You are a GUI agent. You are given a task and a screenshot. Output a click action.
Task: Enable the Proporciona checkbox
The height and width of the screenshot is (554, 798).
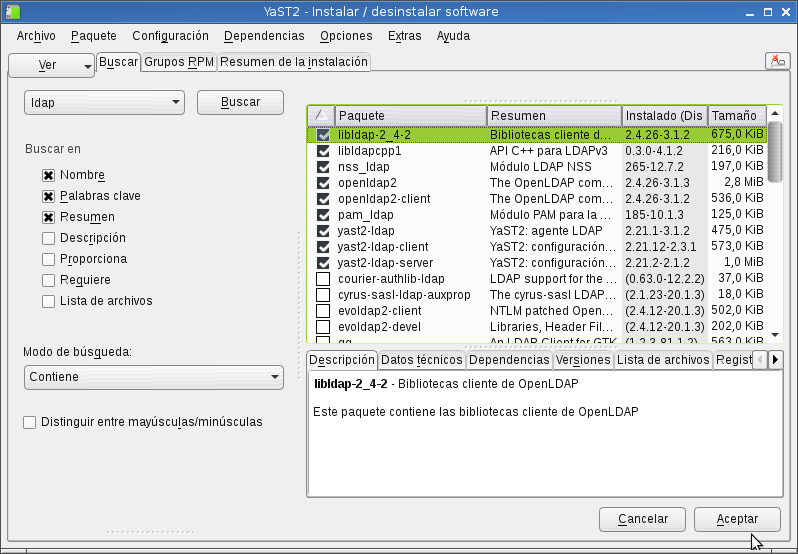[x=48, y=259]
